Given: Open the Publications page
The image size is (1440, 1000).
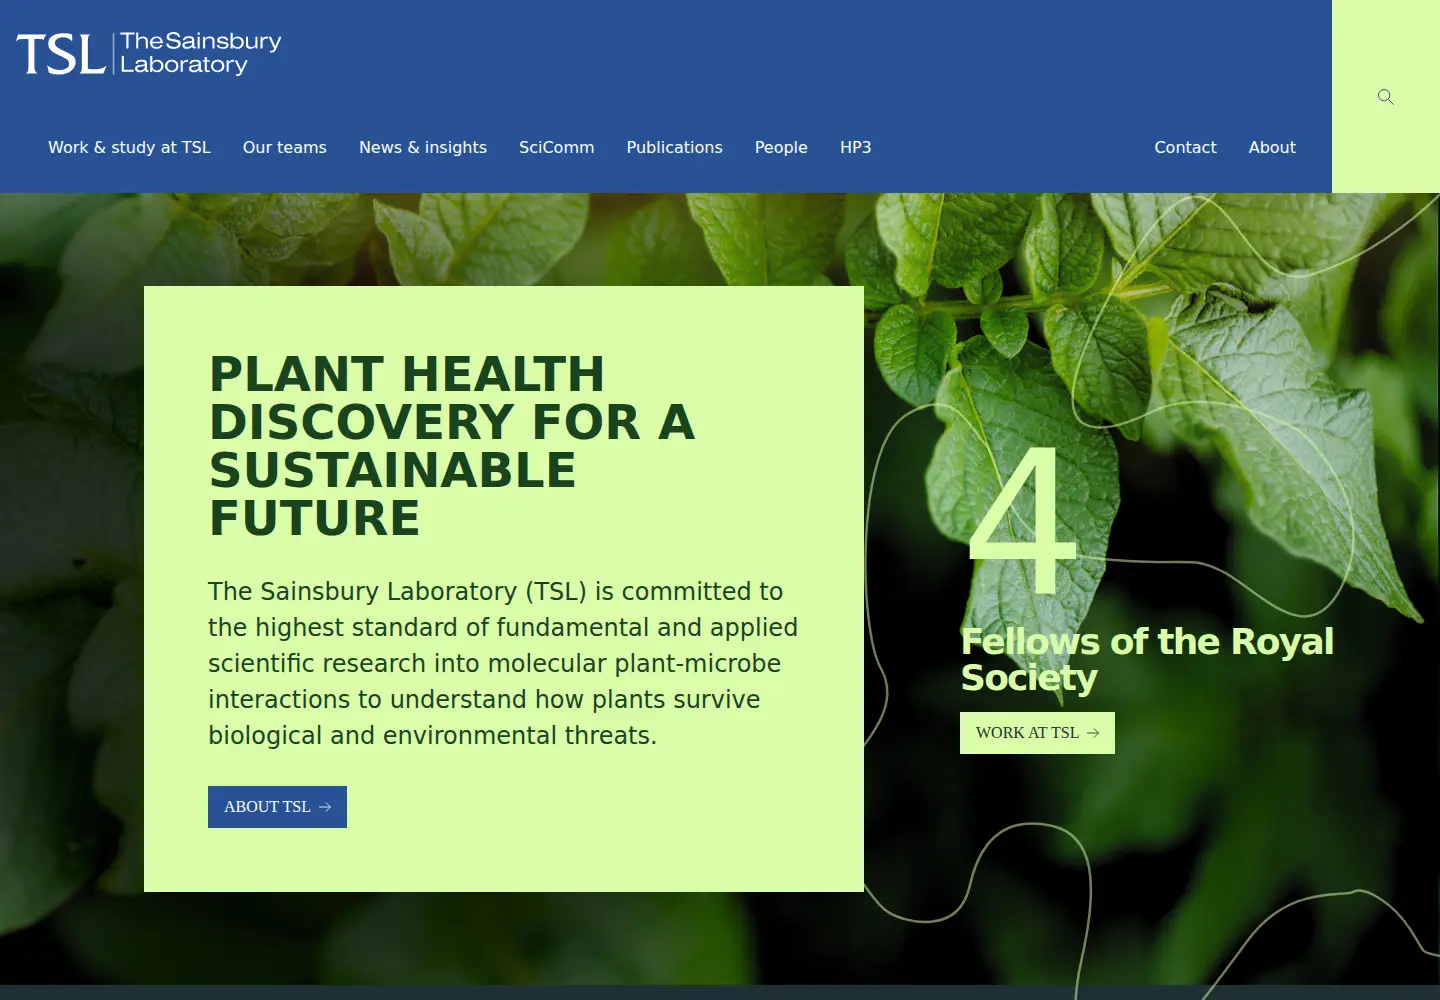Looking at the screenshot, I should click(x=674, y=147).
